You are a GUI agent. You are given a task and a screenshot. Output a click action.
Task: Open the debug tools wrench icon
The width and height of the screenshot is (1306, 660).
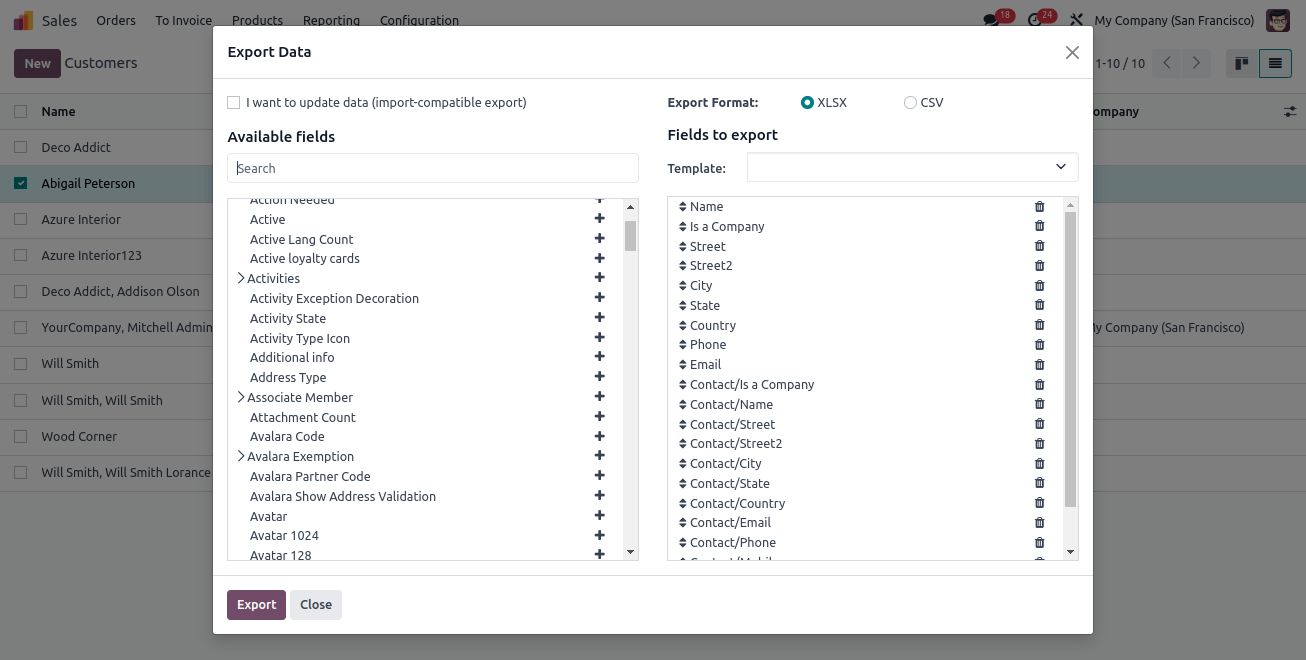(x=1077, y=20)
